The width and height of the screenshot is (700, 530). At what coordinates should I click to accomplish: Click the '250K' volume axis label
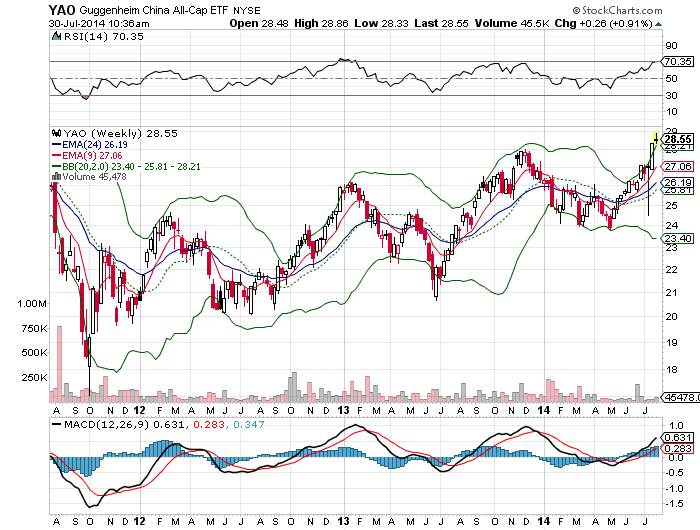pos(34,378)
